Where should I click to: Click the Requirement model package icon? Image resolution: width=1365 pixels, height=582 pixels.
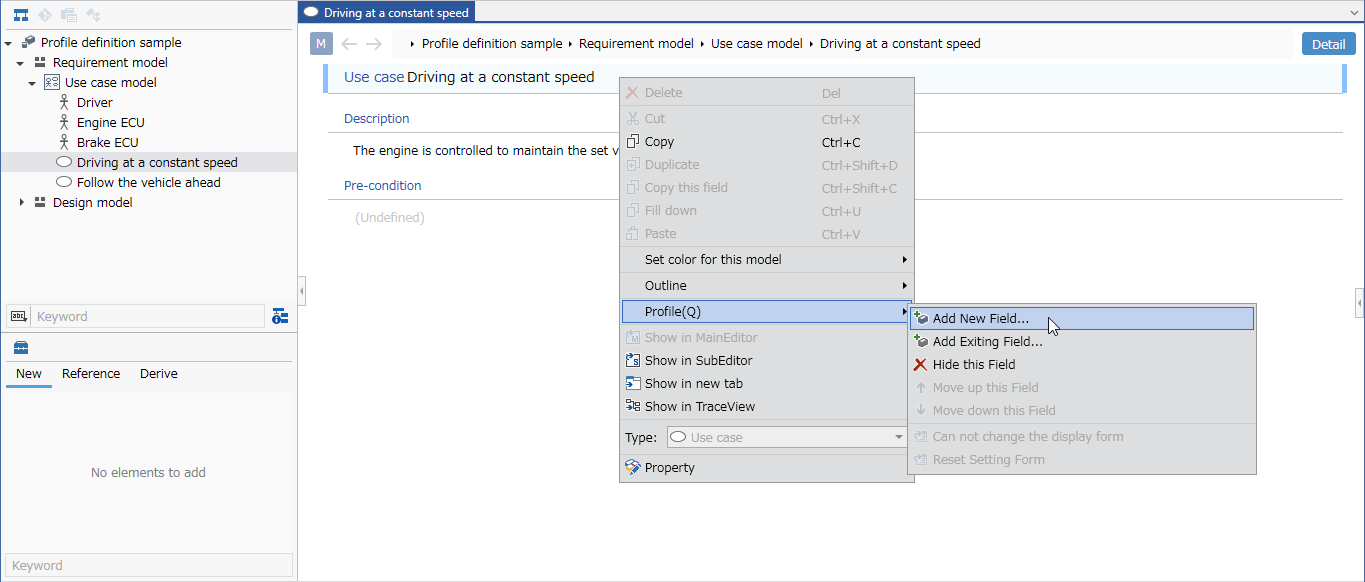click(x=40, y=62)
